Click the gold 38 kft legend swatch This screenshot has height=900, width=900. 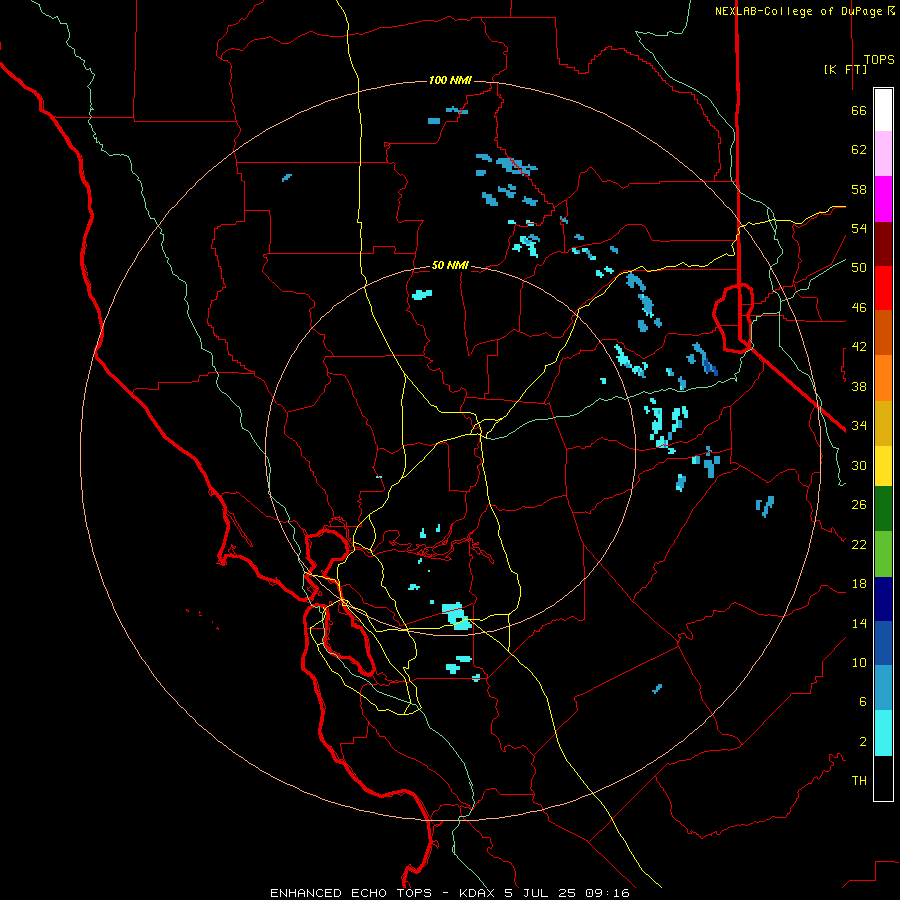[883, 423]
